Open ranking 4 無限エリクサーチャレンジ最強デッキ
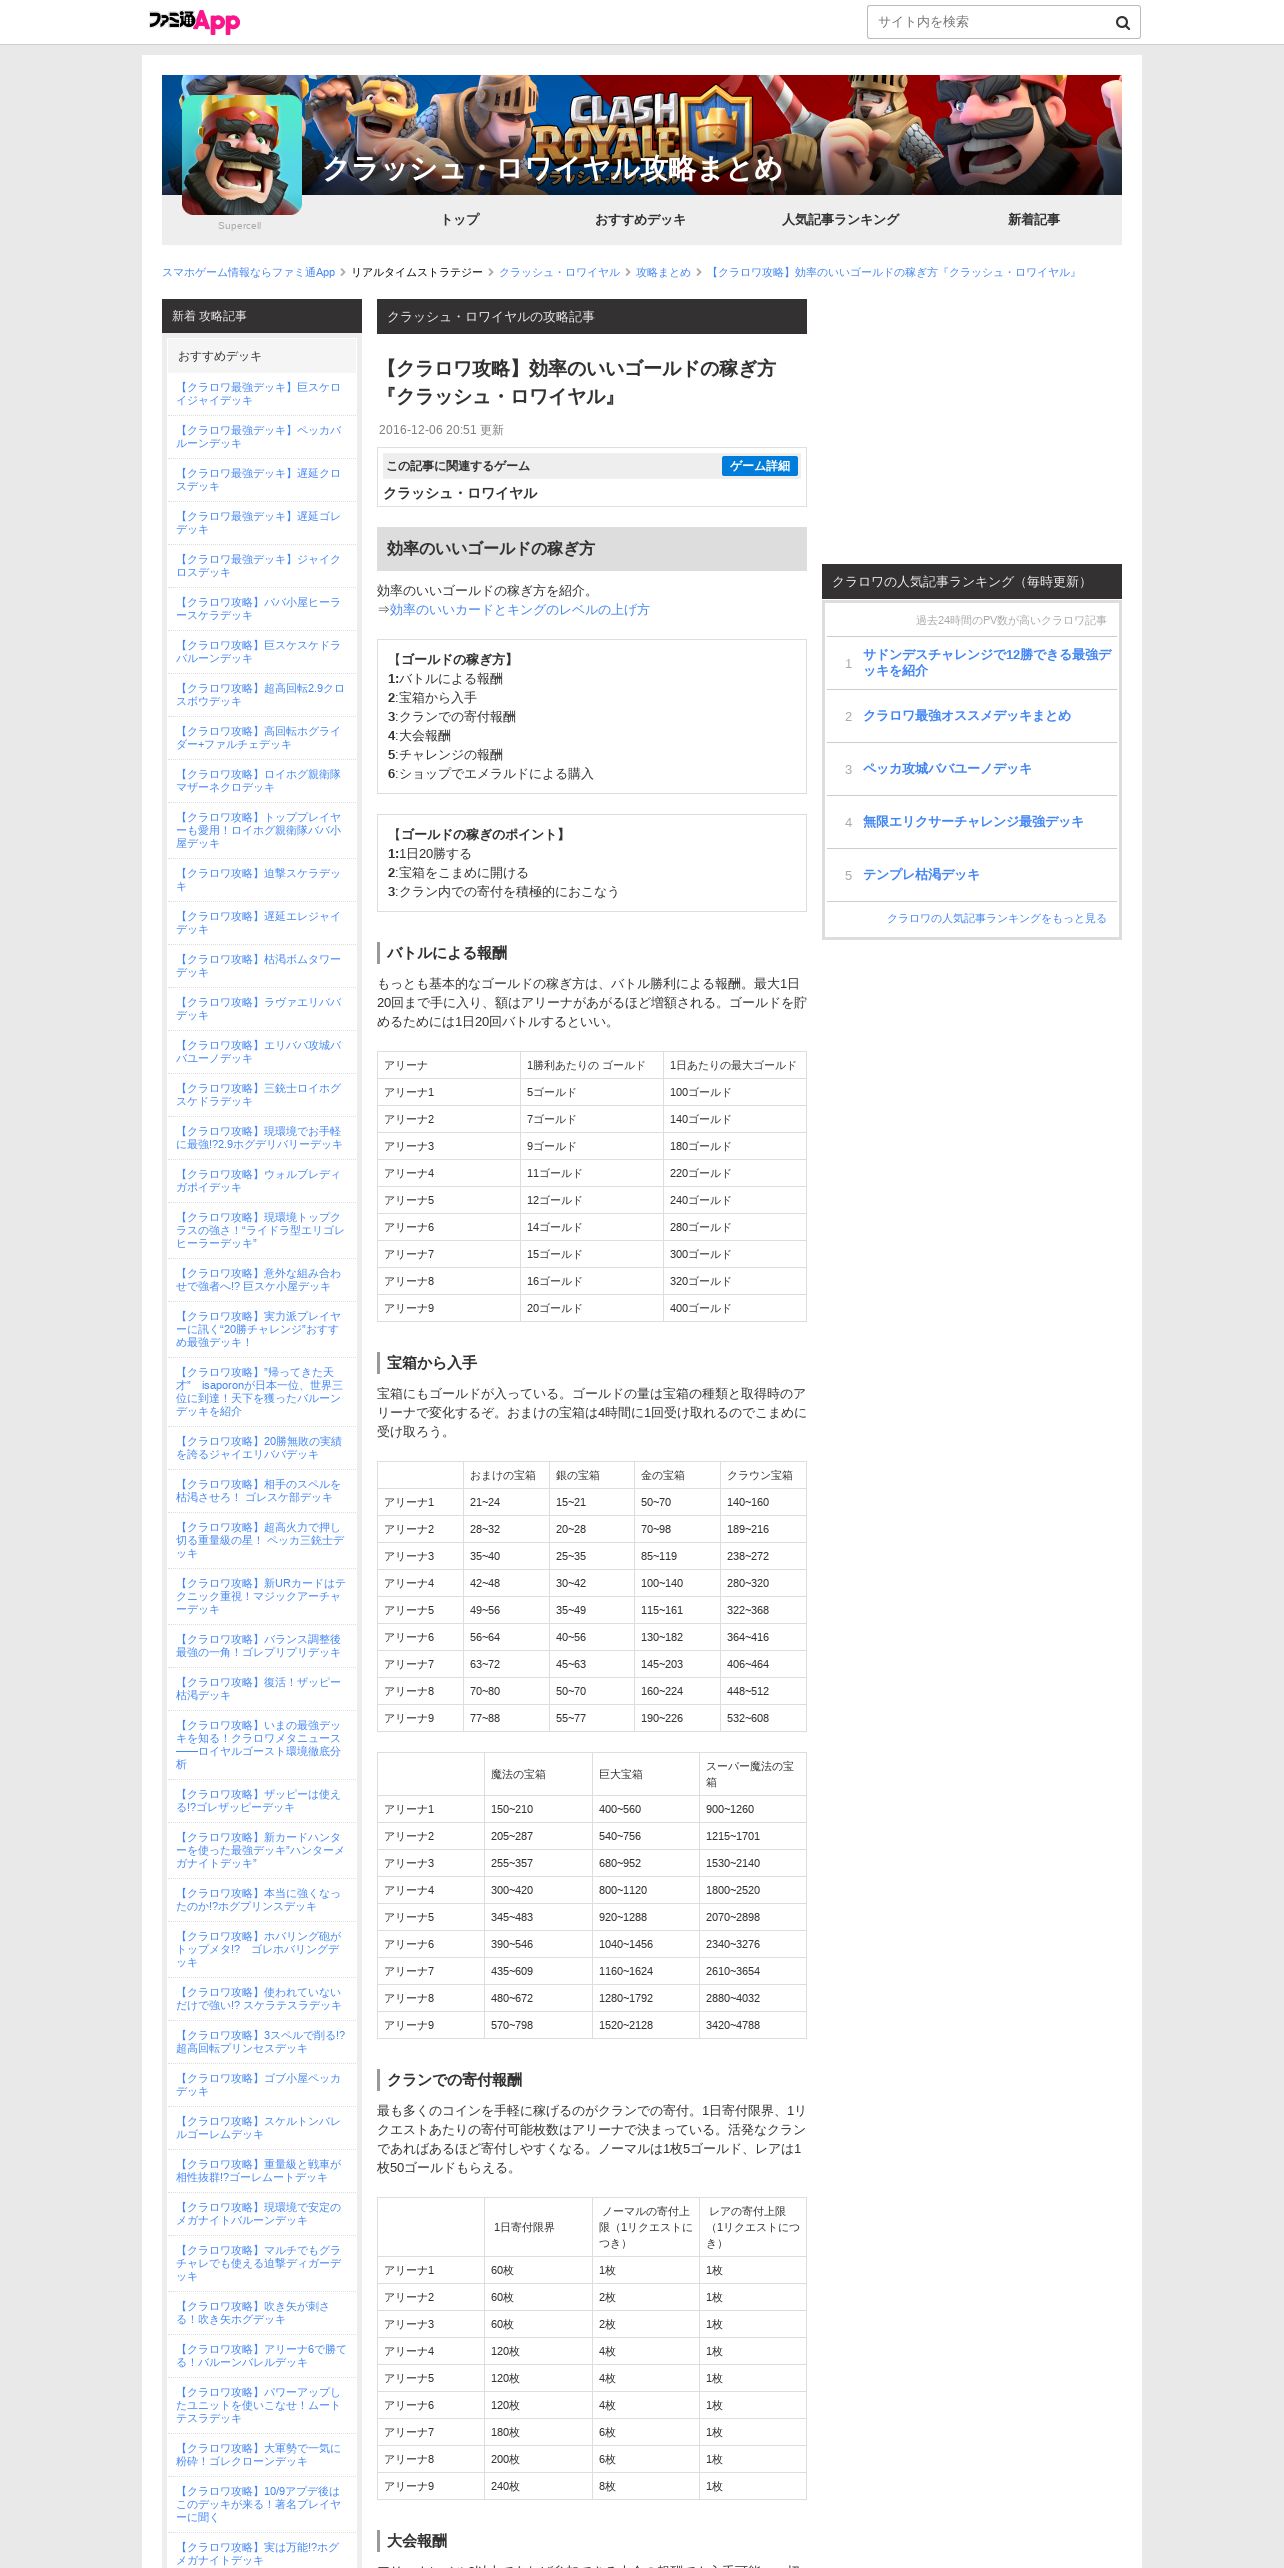The image size is (1284, 2568). [x=973, y=822]
